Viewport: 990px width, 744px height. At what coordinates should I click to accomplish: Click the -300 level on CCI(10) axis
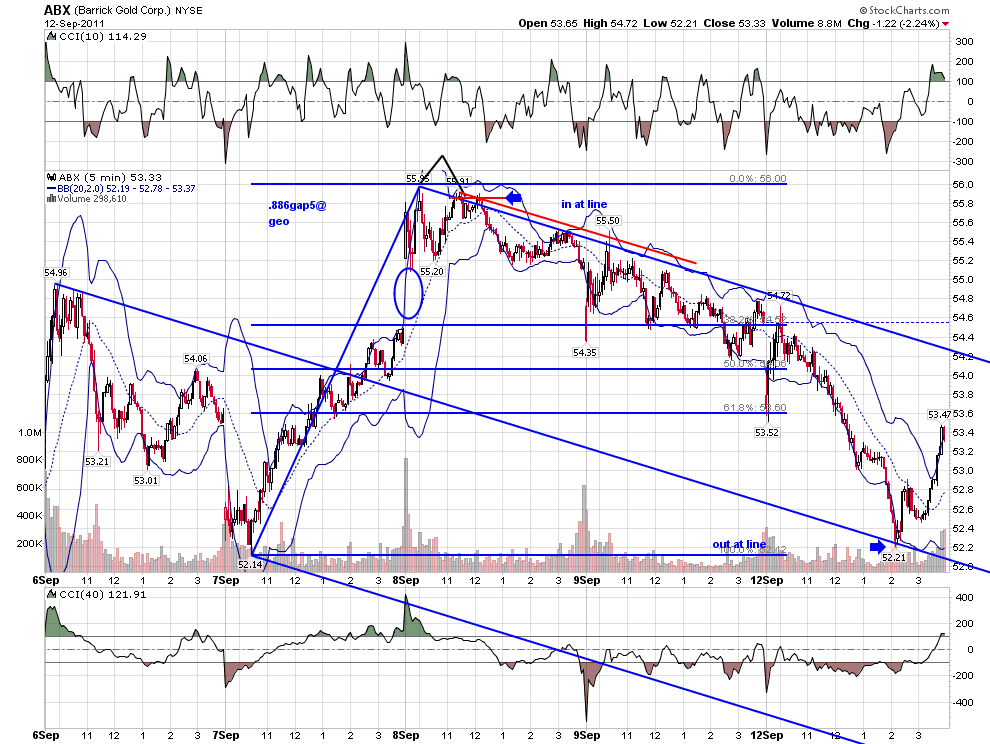point(962,162)
